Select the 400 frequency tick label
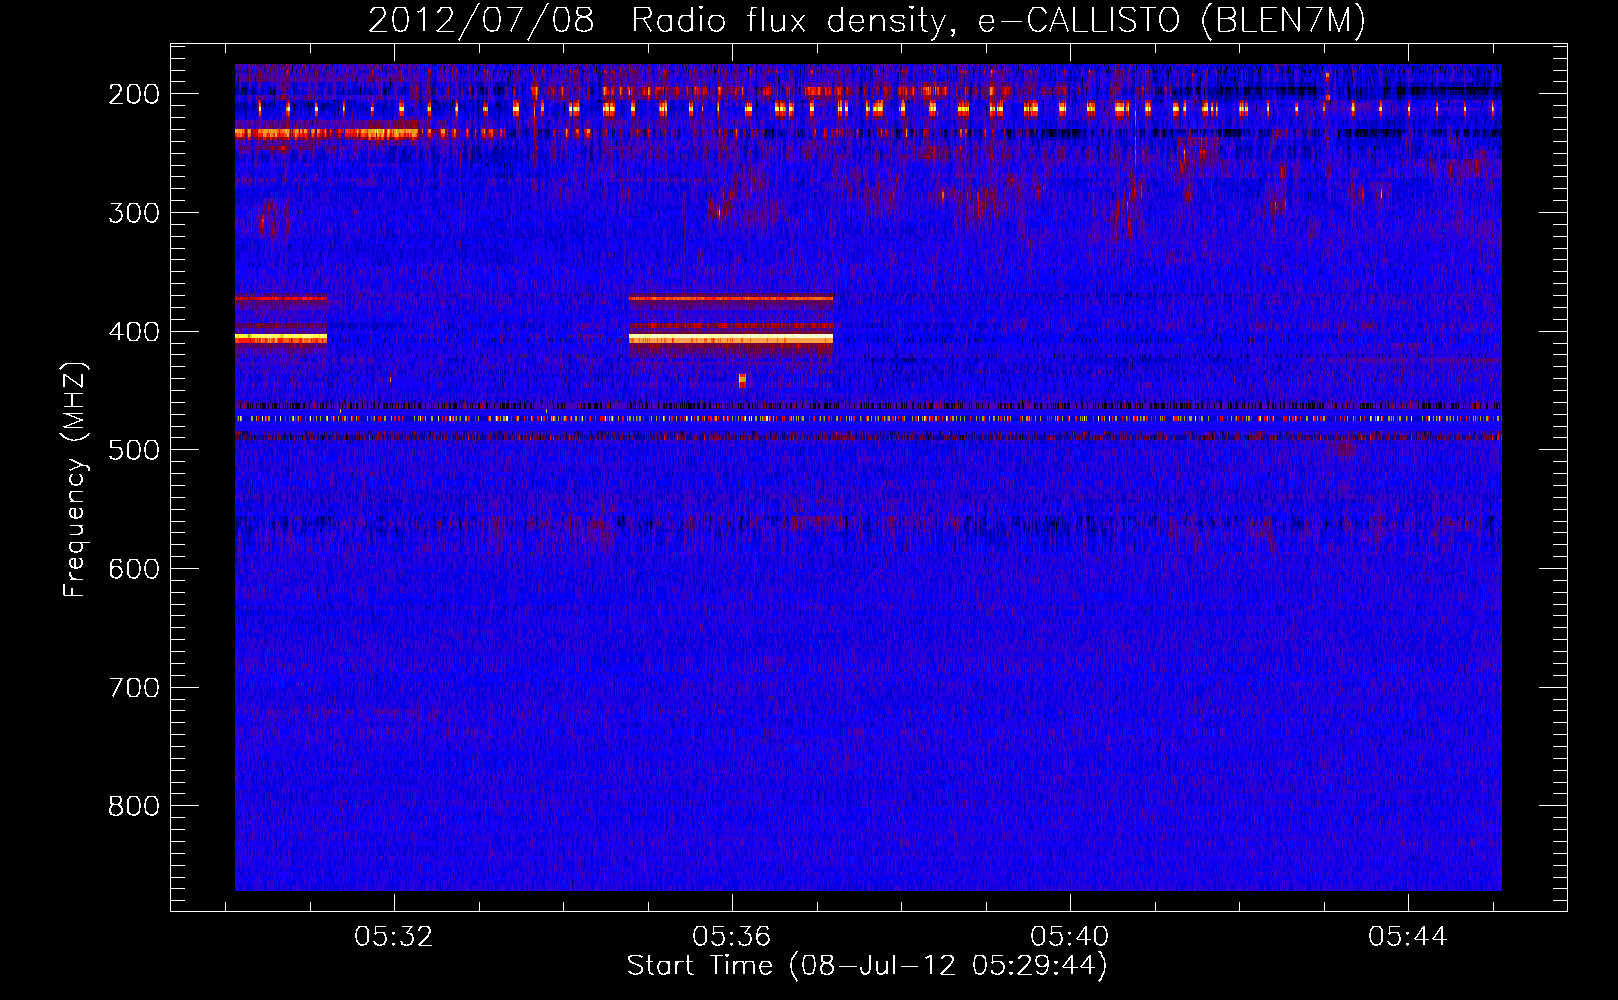1618x1000 pixels. [x=134, y=332]
